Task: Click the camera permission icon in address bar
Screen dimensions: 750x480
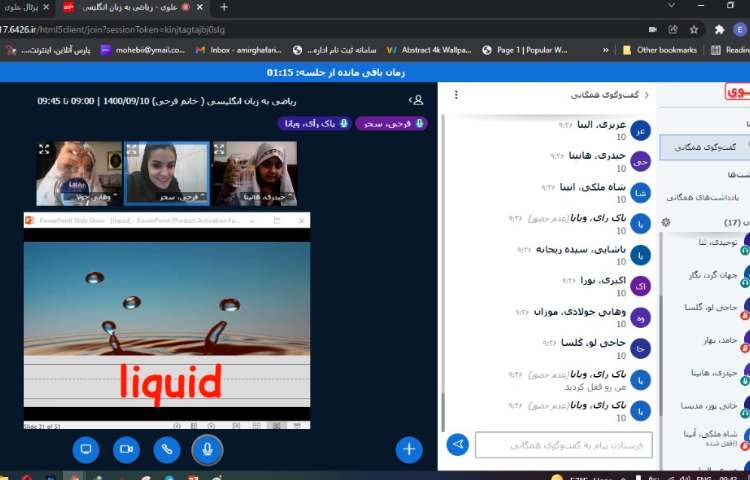Action: tap(653, 30)
